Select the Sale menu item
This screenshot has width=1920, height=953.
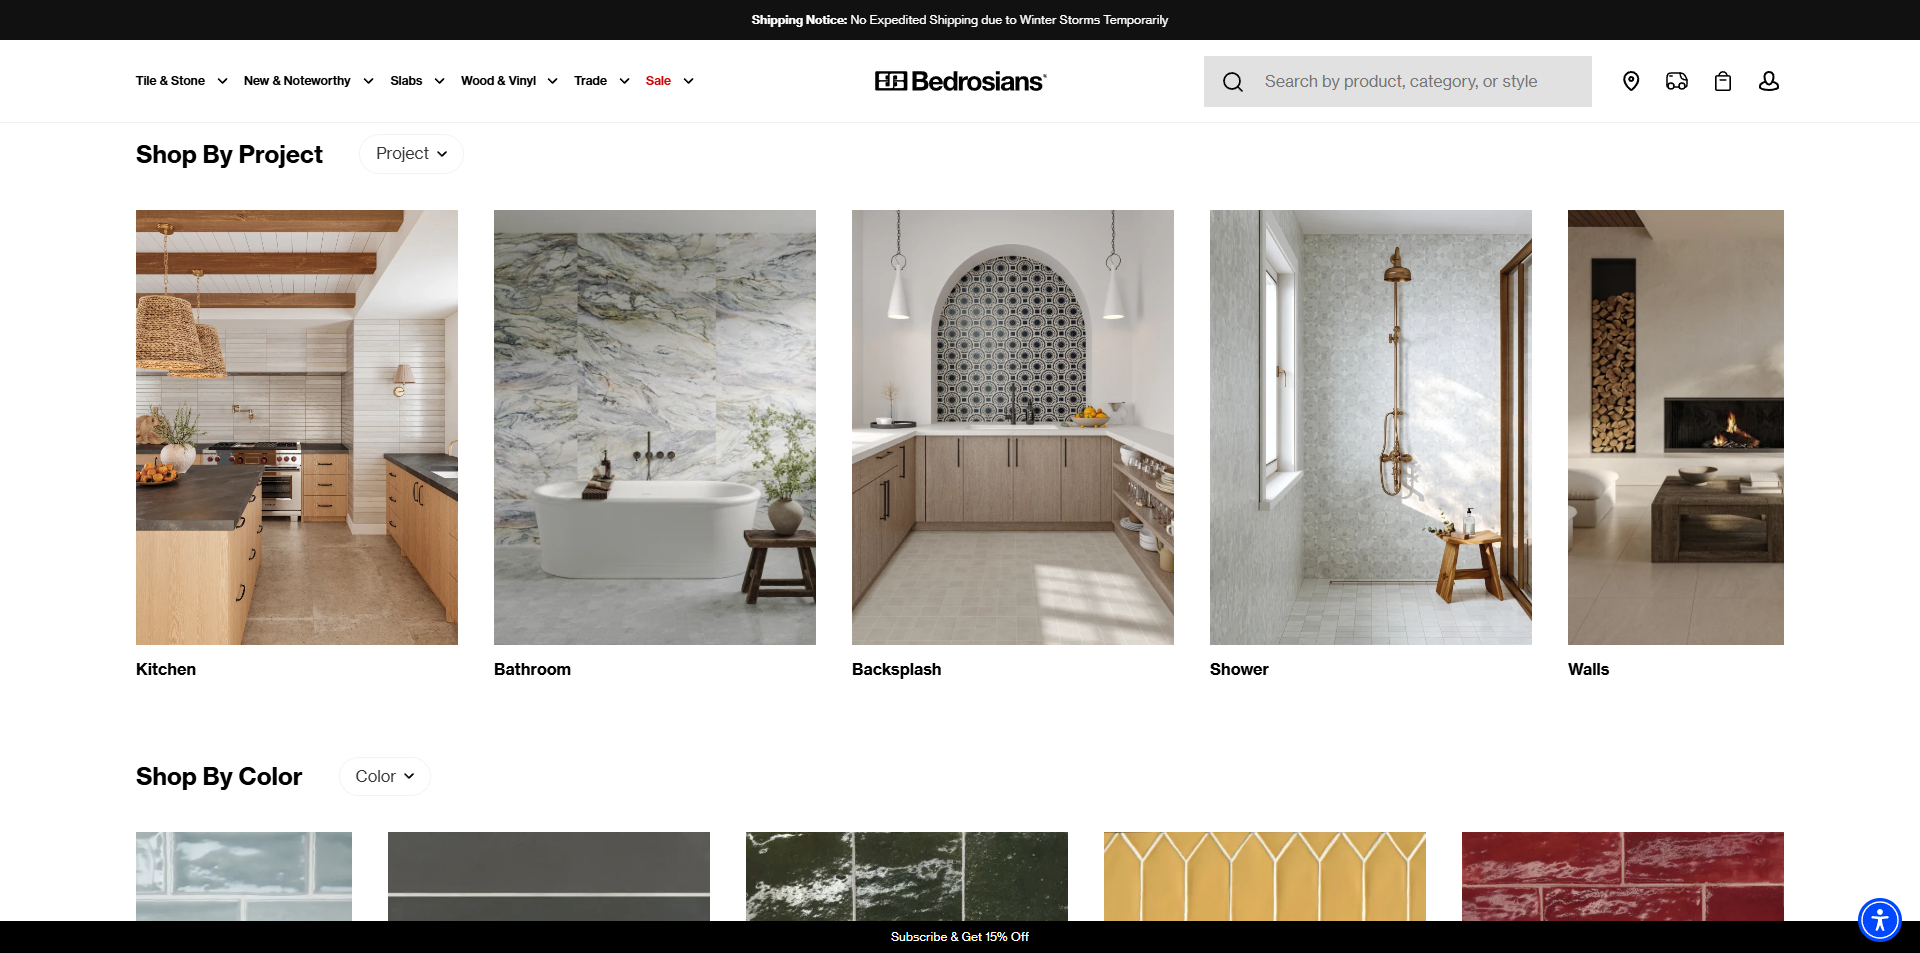coord(658,81)
